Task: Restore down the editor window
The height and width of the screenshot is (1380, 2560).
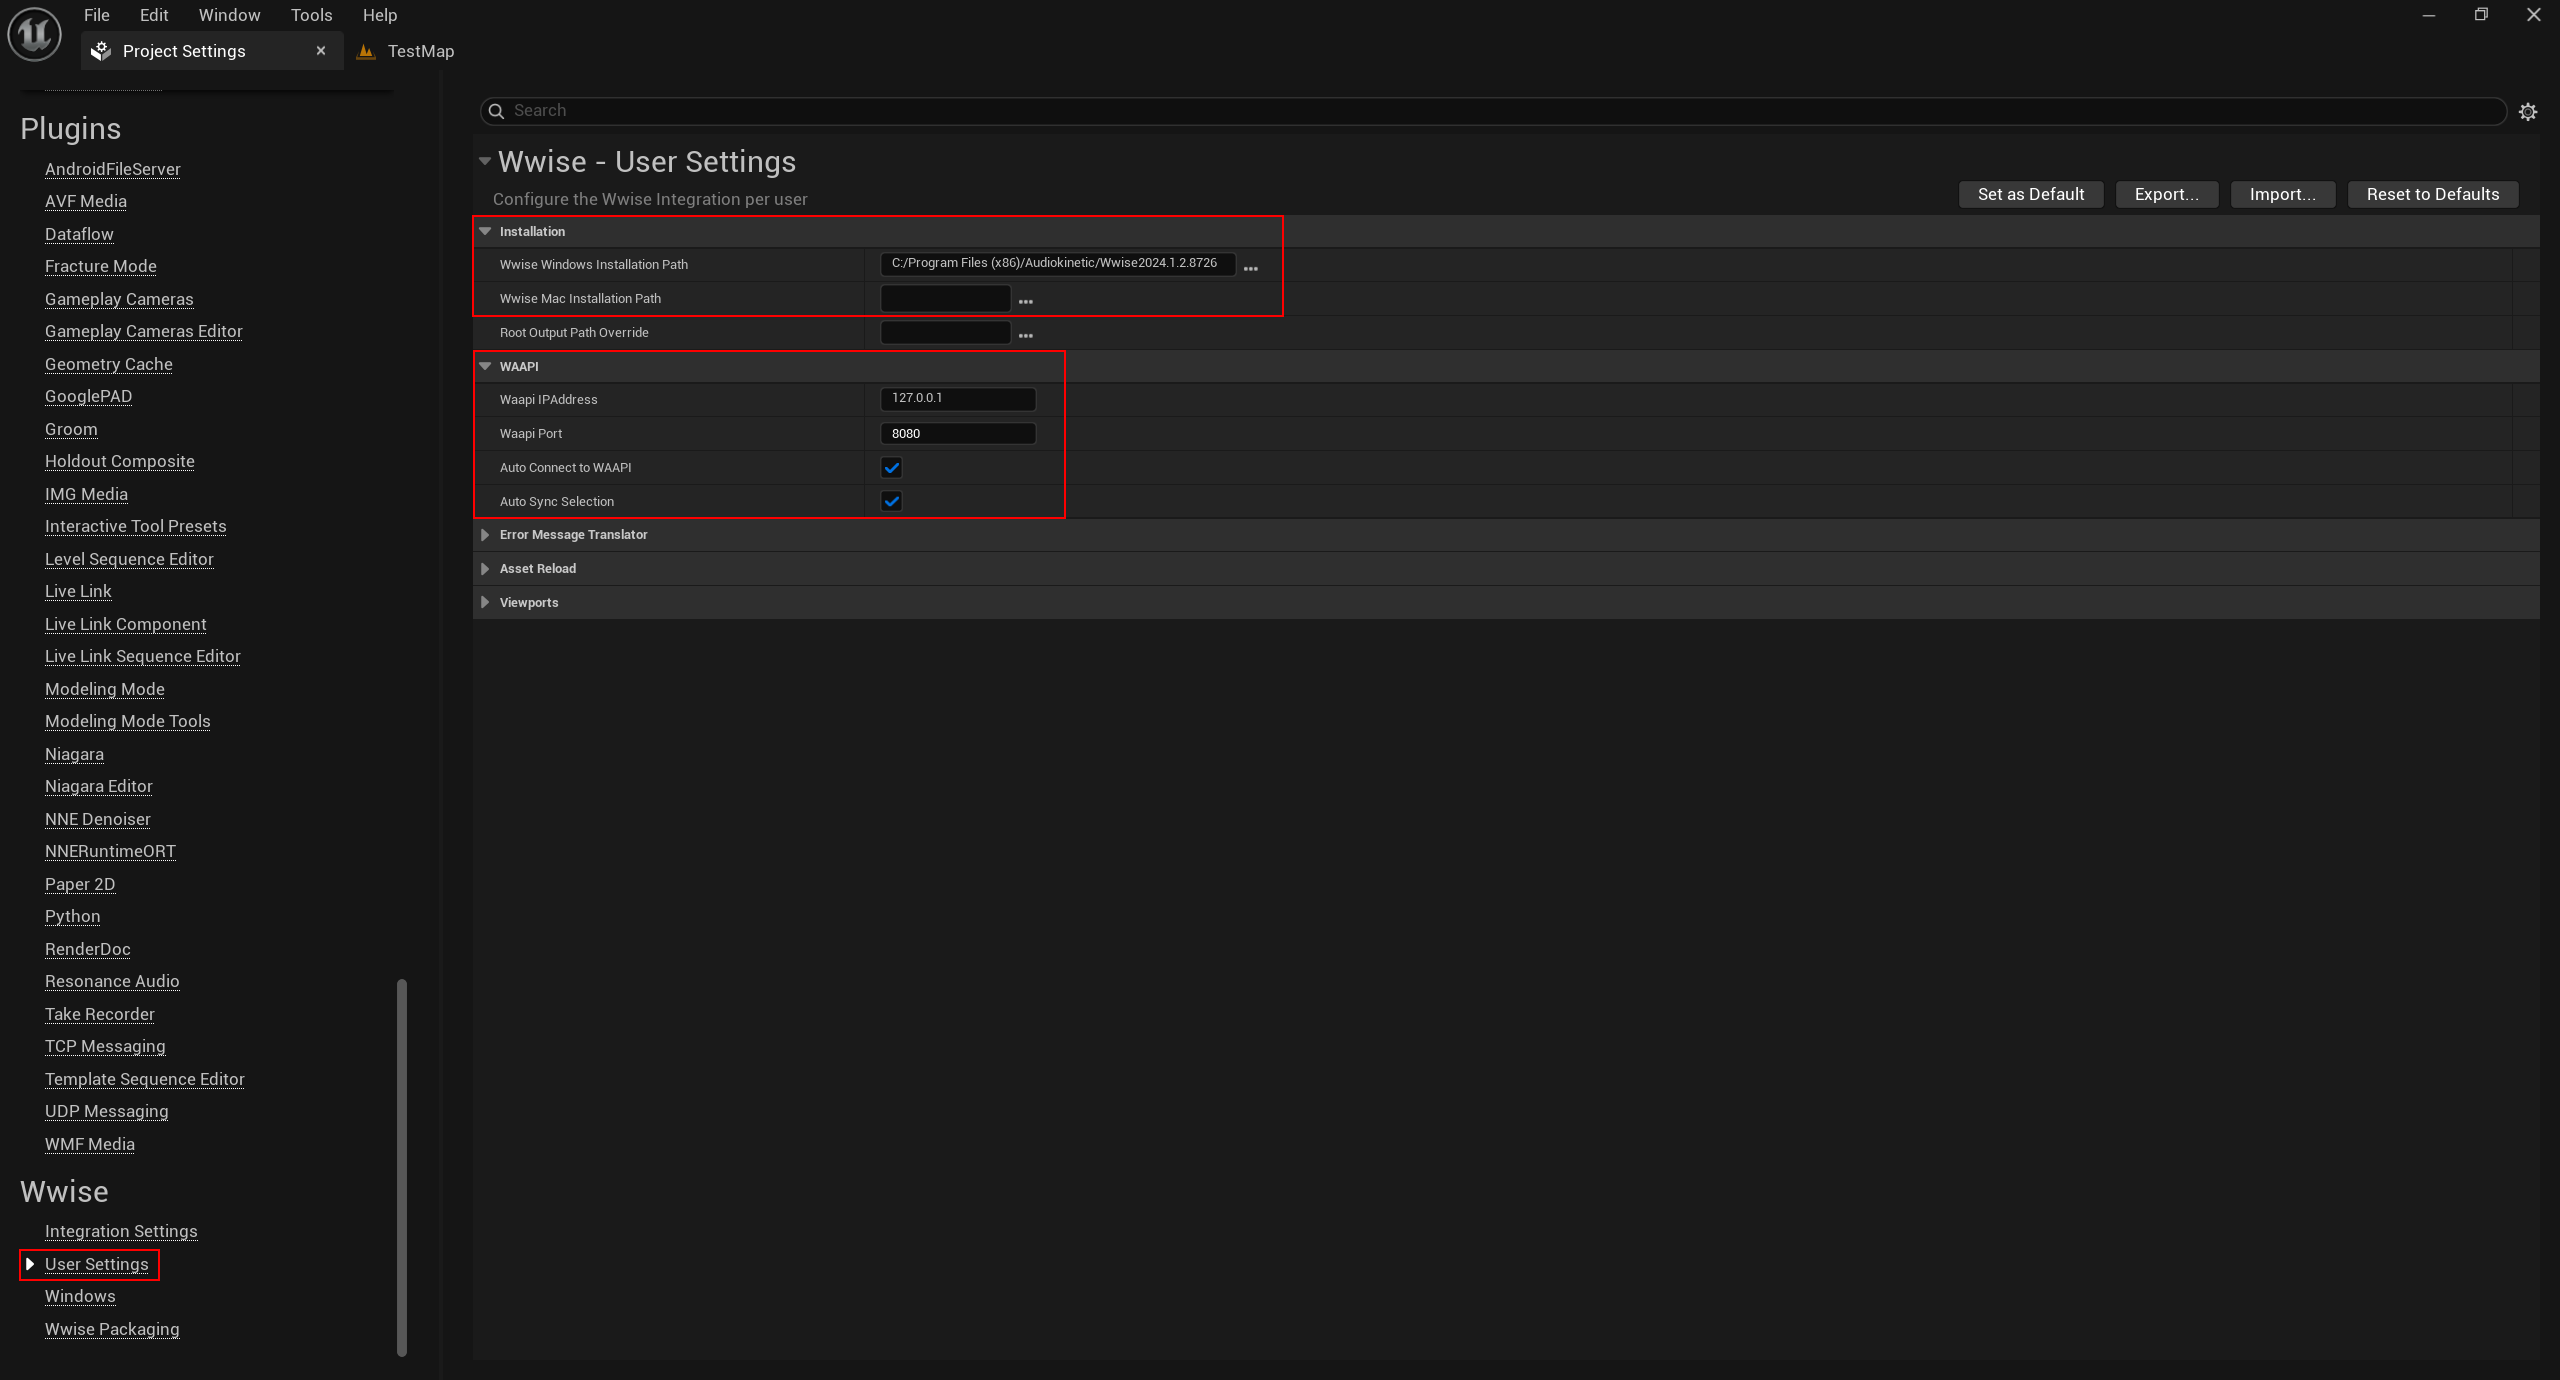Action: pos(2481,15)
